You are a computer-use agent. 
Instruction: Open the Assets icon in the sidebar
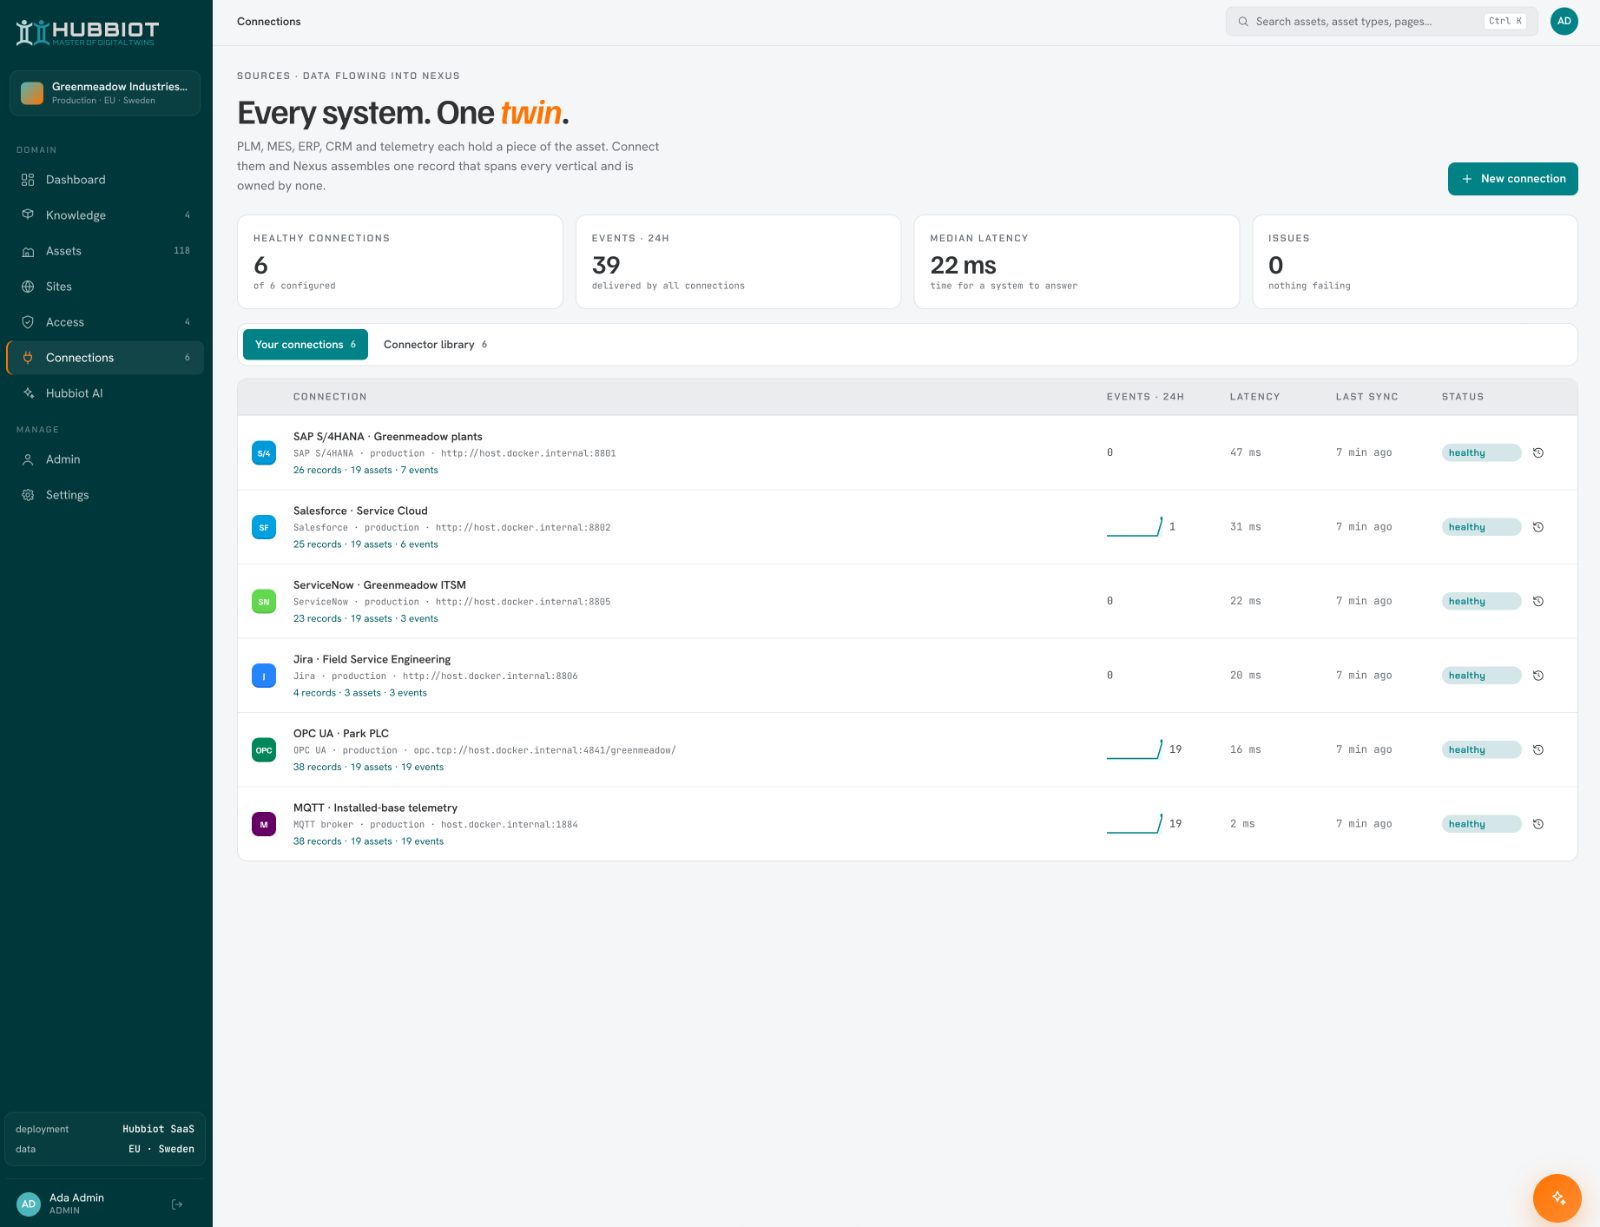click(x=28, y=251)
